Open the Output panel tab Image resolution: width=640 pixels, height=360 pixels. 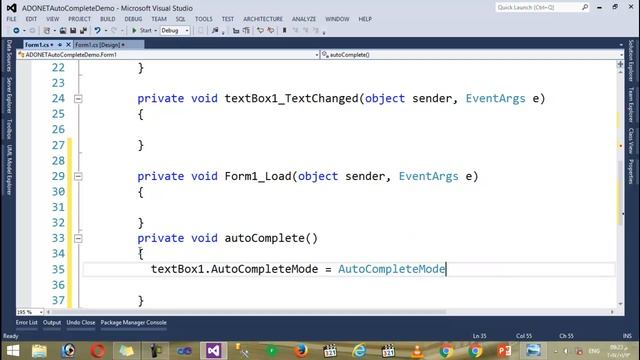[x=52, y=323]
